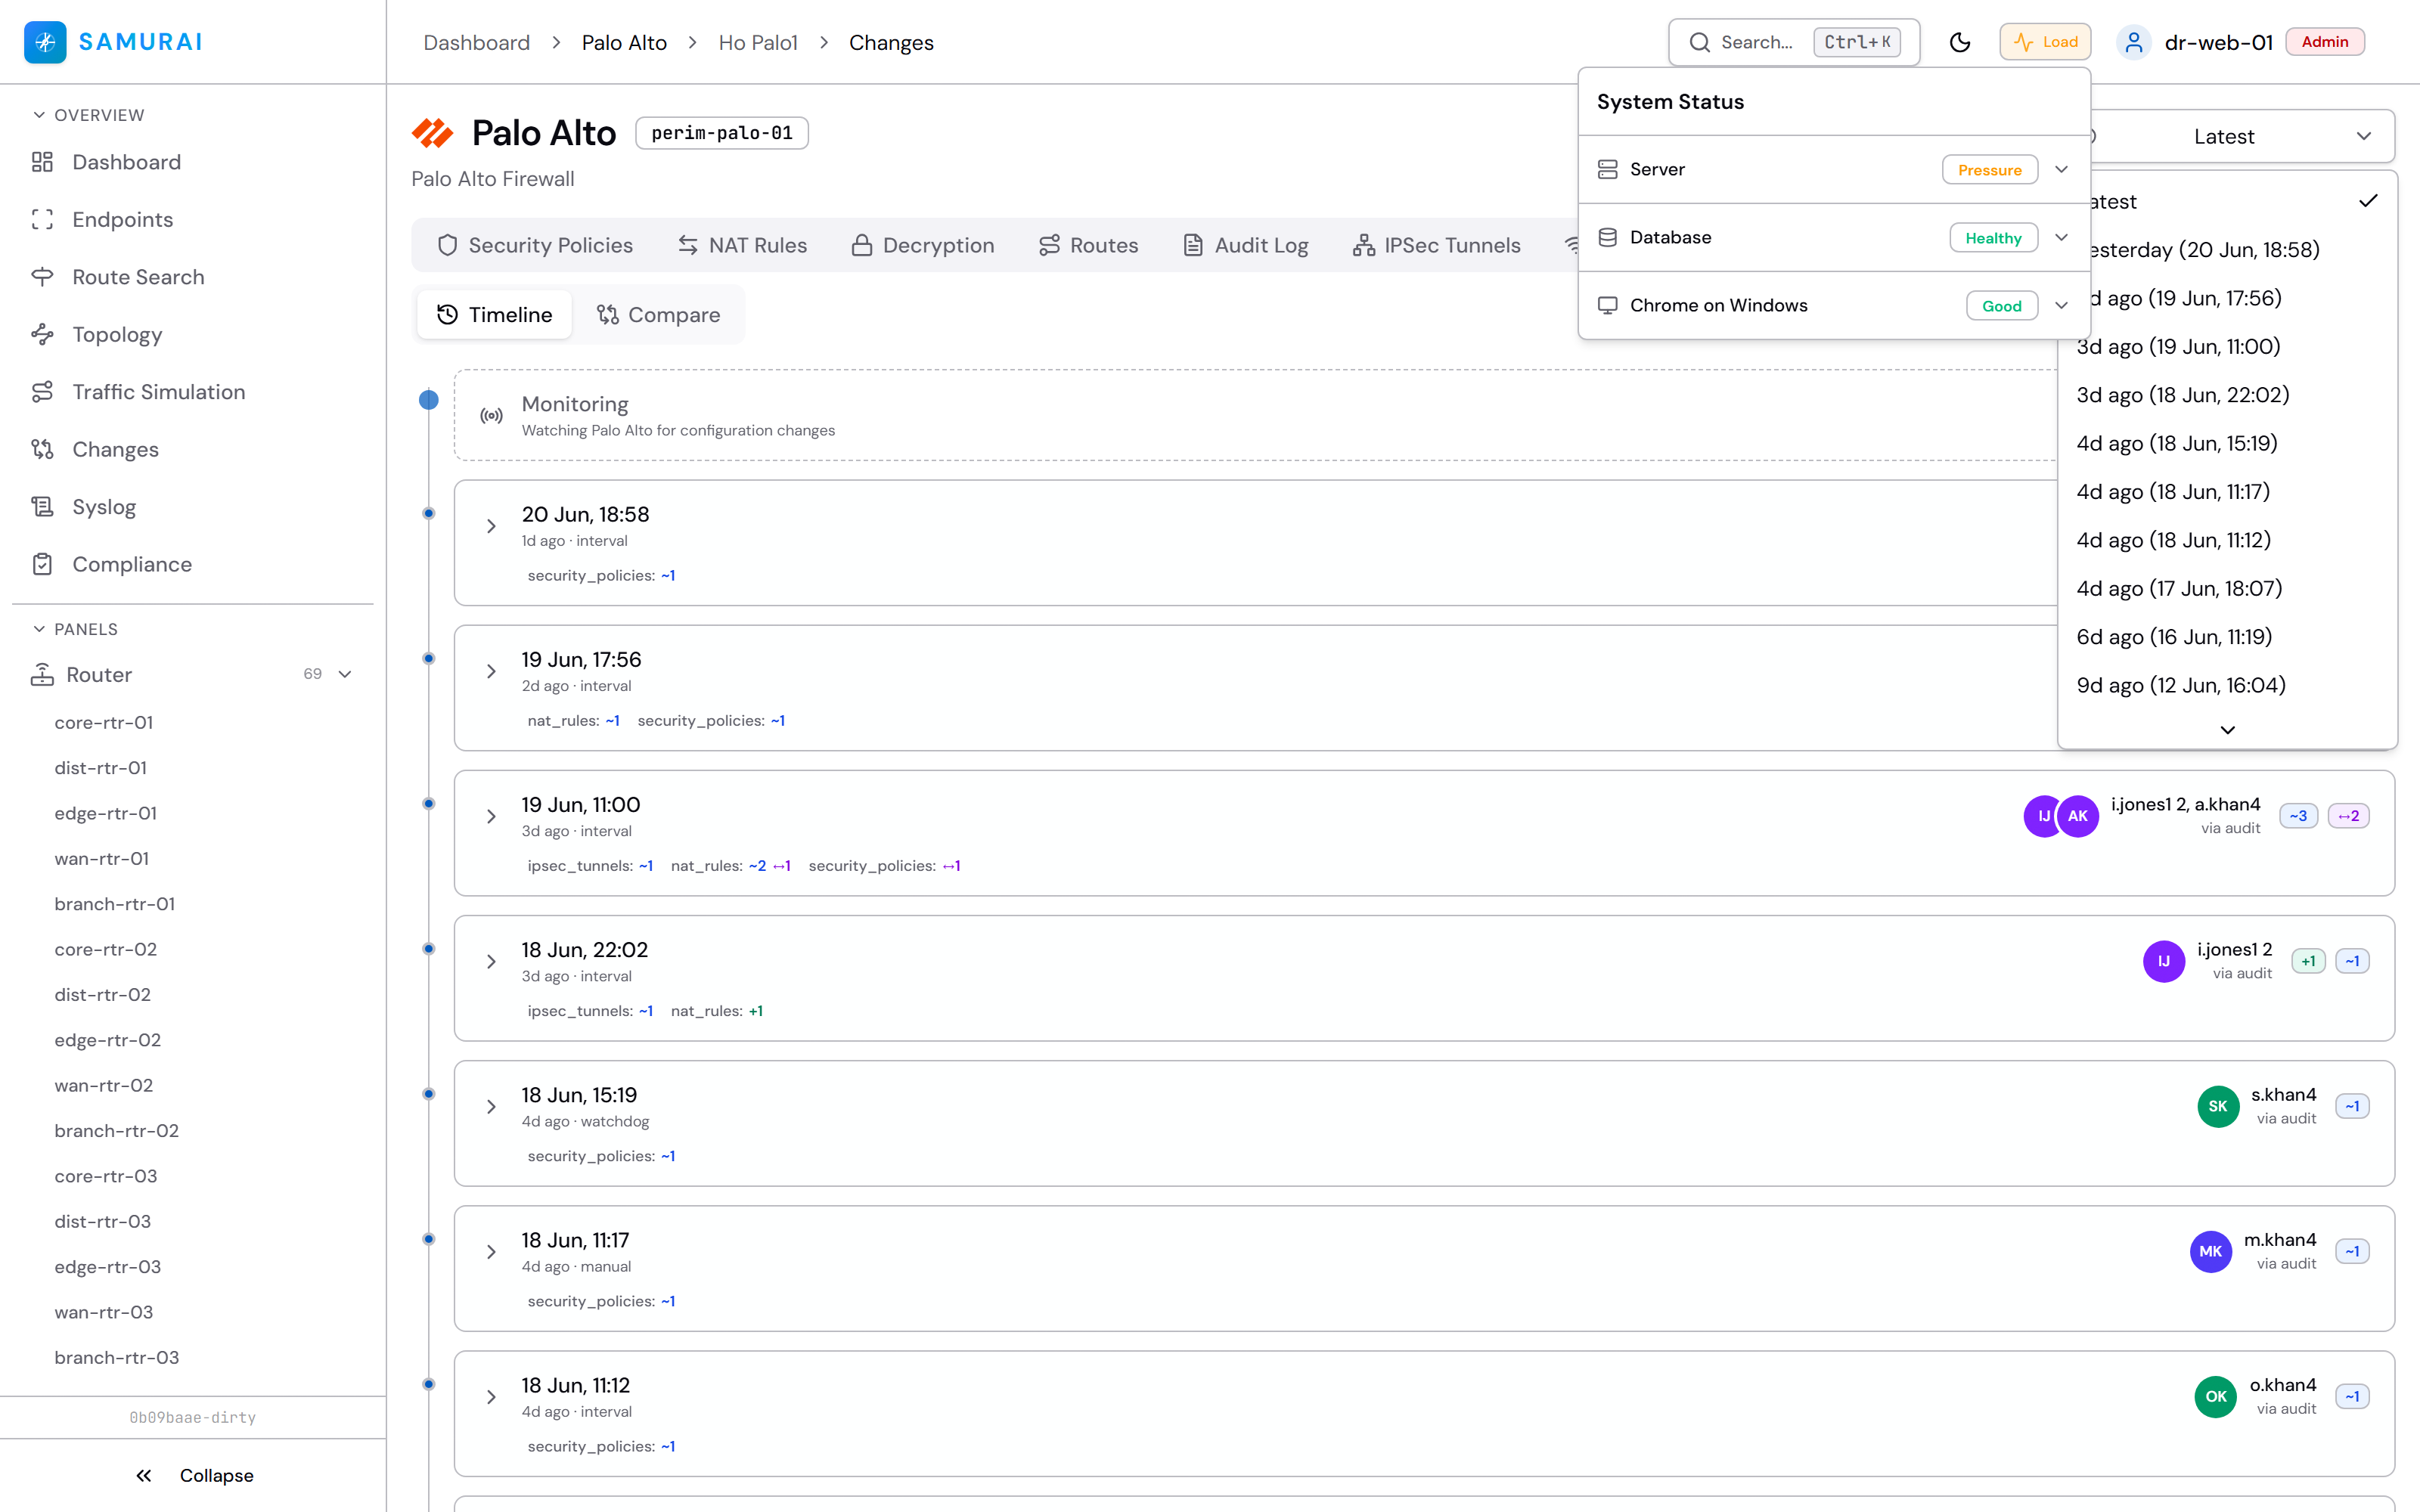Click the AK avatar on 19 Jun 11:00
The height and width of the screenshot is (1512, 2420).
pyautogui.click(x=2077, y=816)
